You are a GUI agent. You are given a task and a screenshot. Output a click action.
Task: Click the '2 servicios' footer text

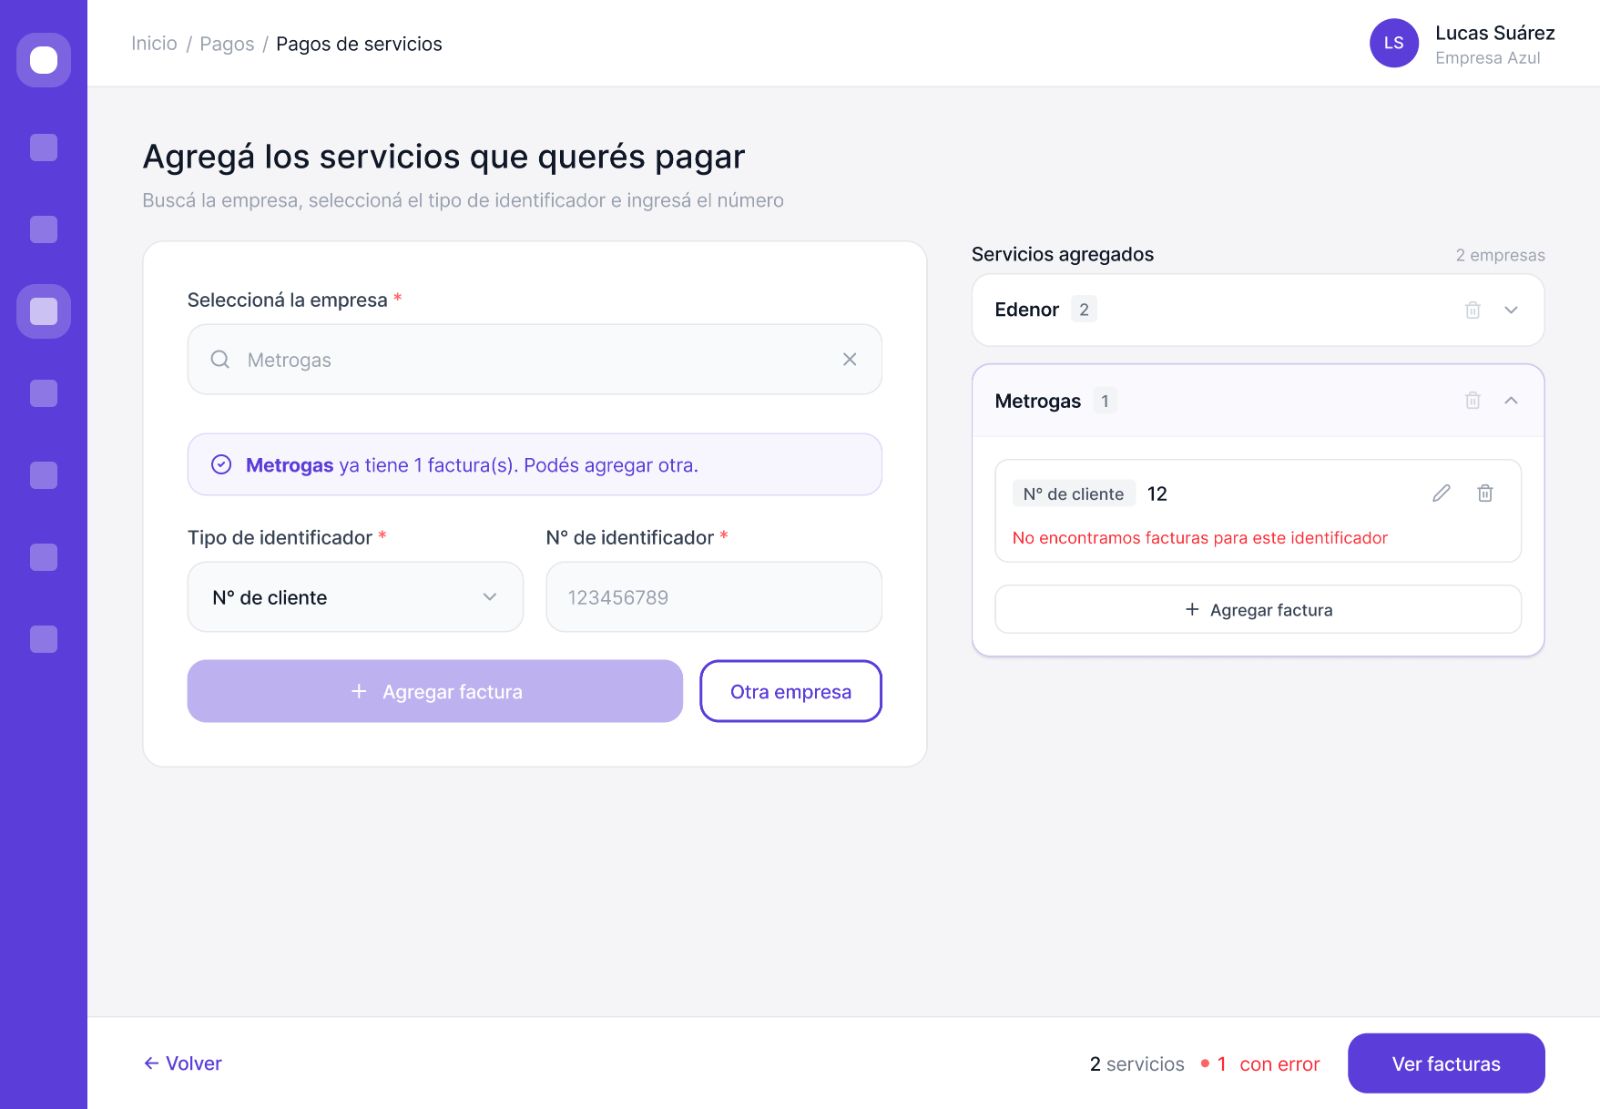click(x=1137, y=1064)
